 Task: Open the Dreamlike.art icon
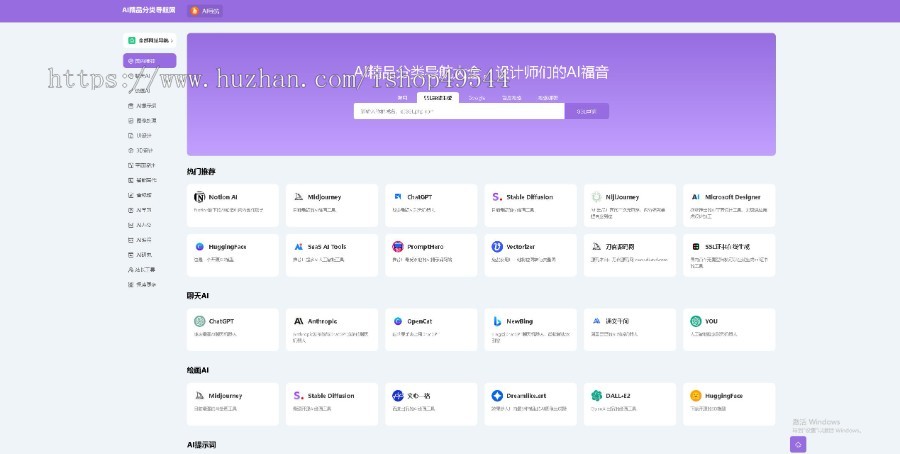coord(497,396)
